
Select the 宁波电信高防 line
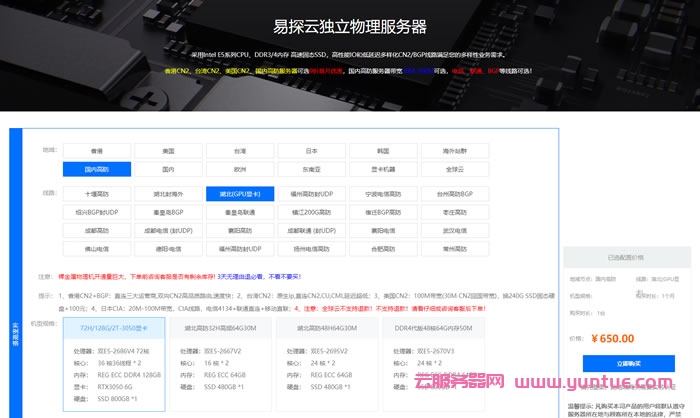coord(383,194)
